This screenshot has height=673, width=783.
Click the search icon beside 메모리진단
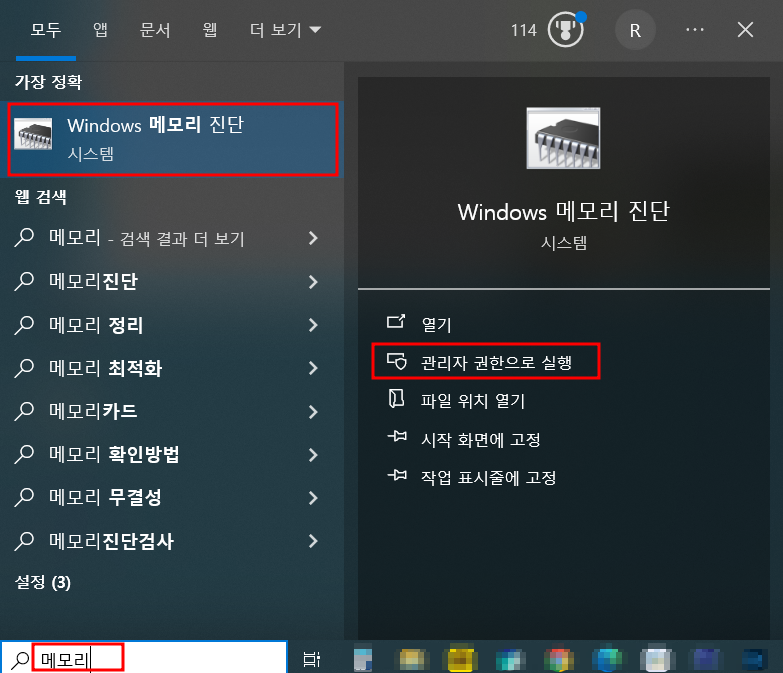[x=24, y=281]
